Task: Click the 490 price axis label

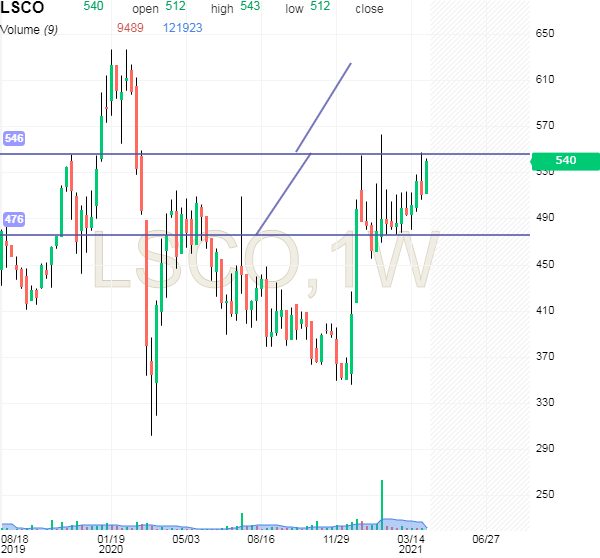Action: point(545,217)
